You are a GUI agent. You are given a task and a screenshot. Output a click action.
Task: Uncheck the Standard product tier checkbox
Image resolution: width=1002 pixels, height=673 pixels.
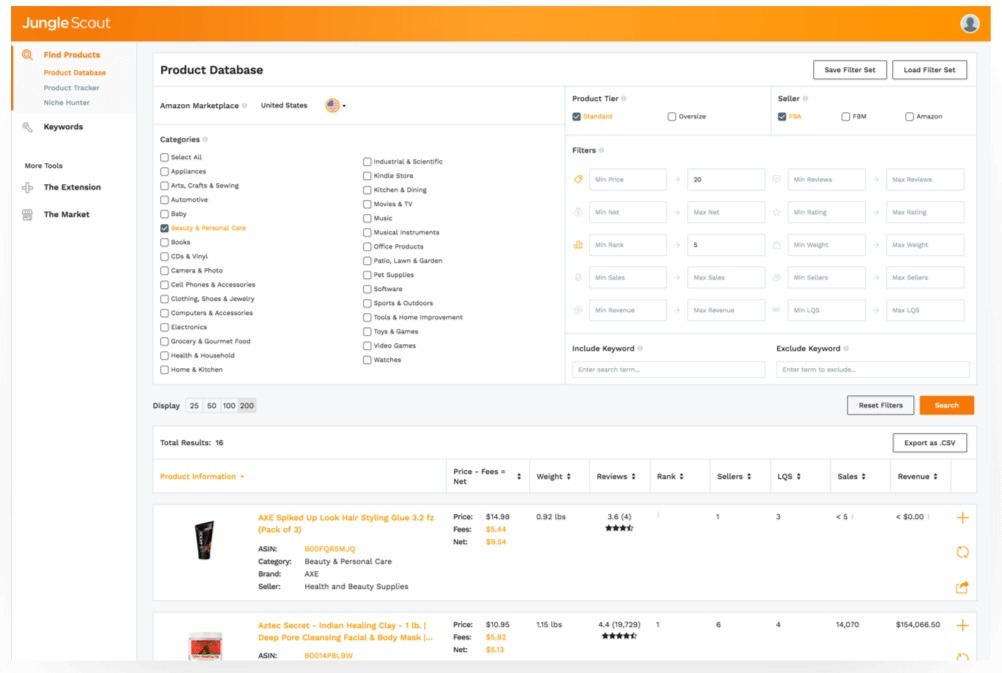click(x=576, y=116)
